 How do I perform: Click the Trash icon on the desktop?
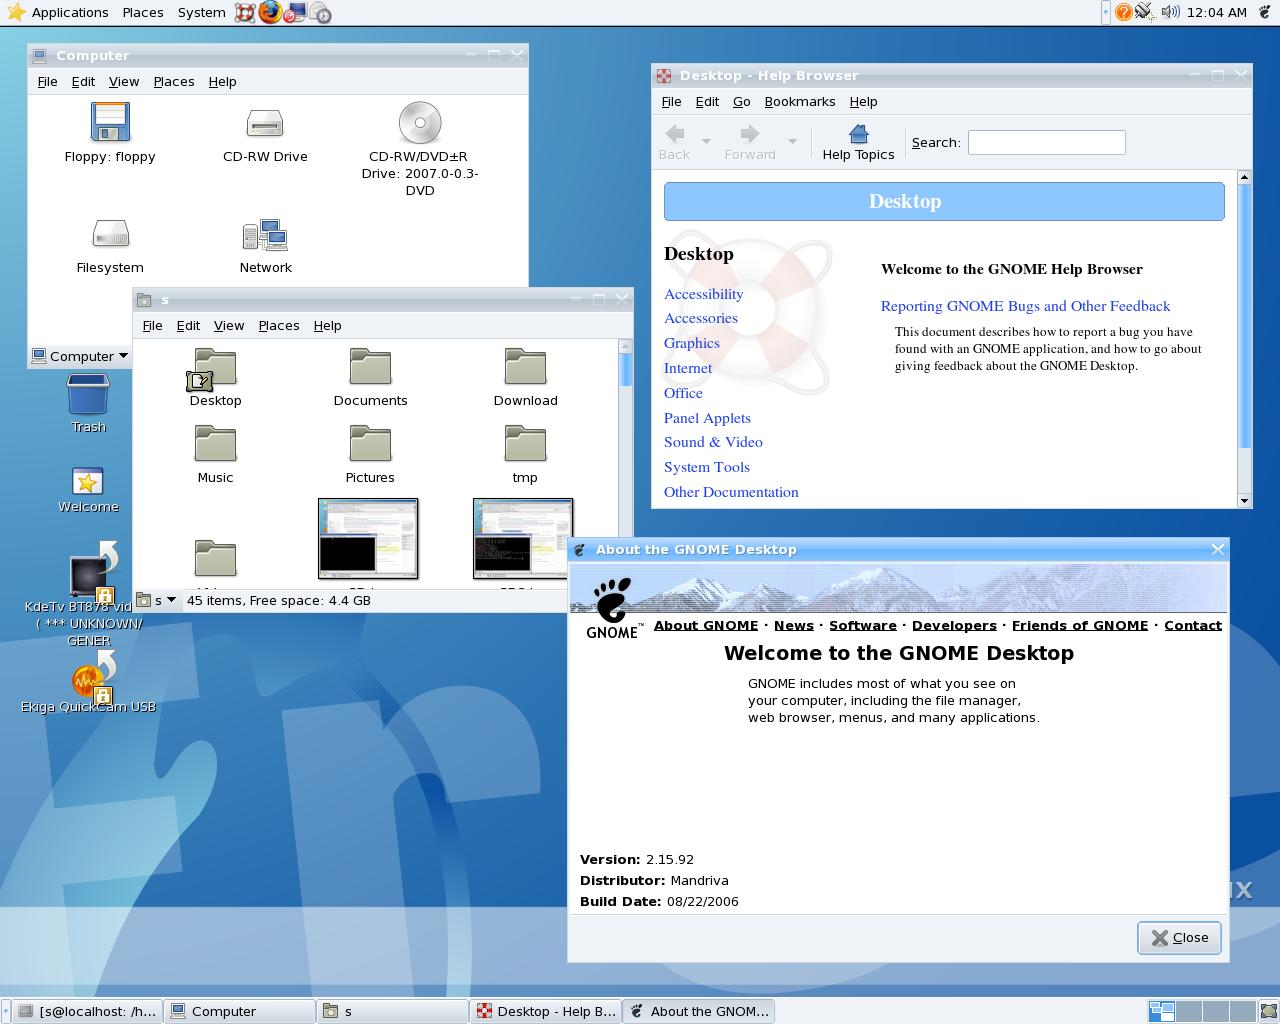(x=88, y=394)
